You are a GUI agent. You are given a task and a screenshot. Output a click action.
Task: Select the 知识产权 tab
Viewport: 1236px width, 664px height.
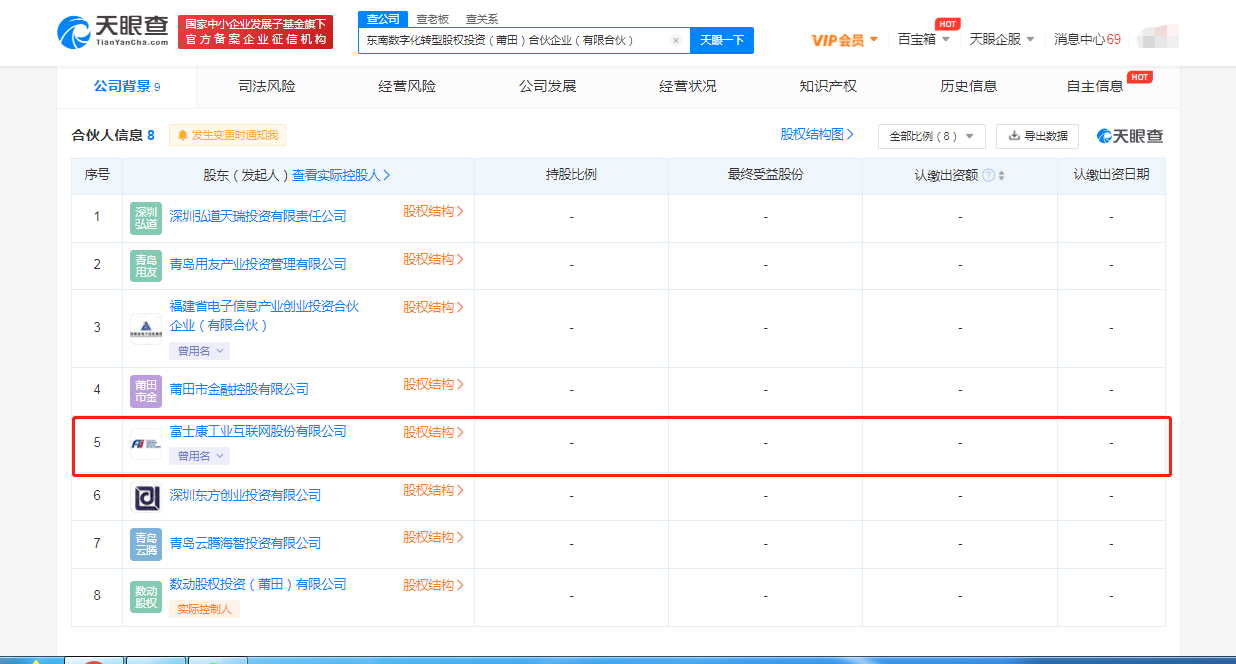coord(828,87)
